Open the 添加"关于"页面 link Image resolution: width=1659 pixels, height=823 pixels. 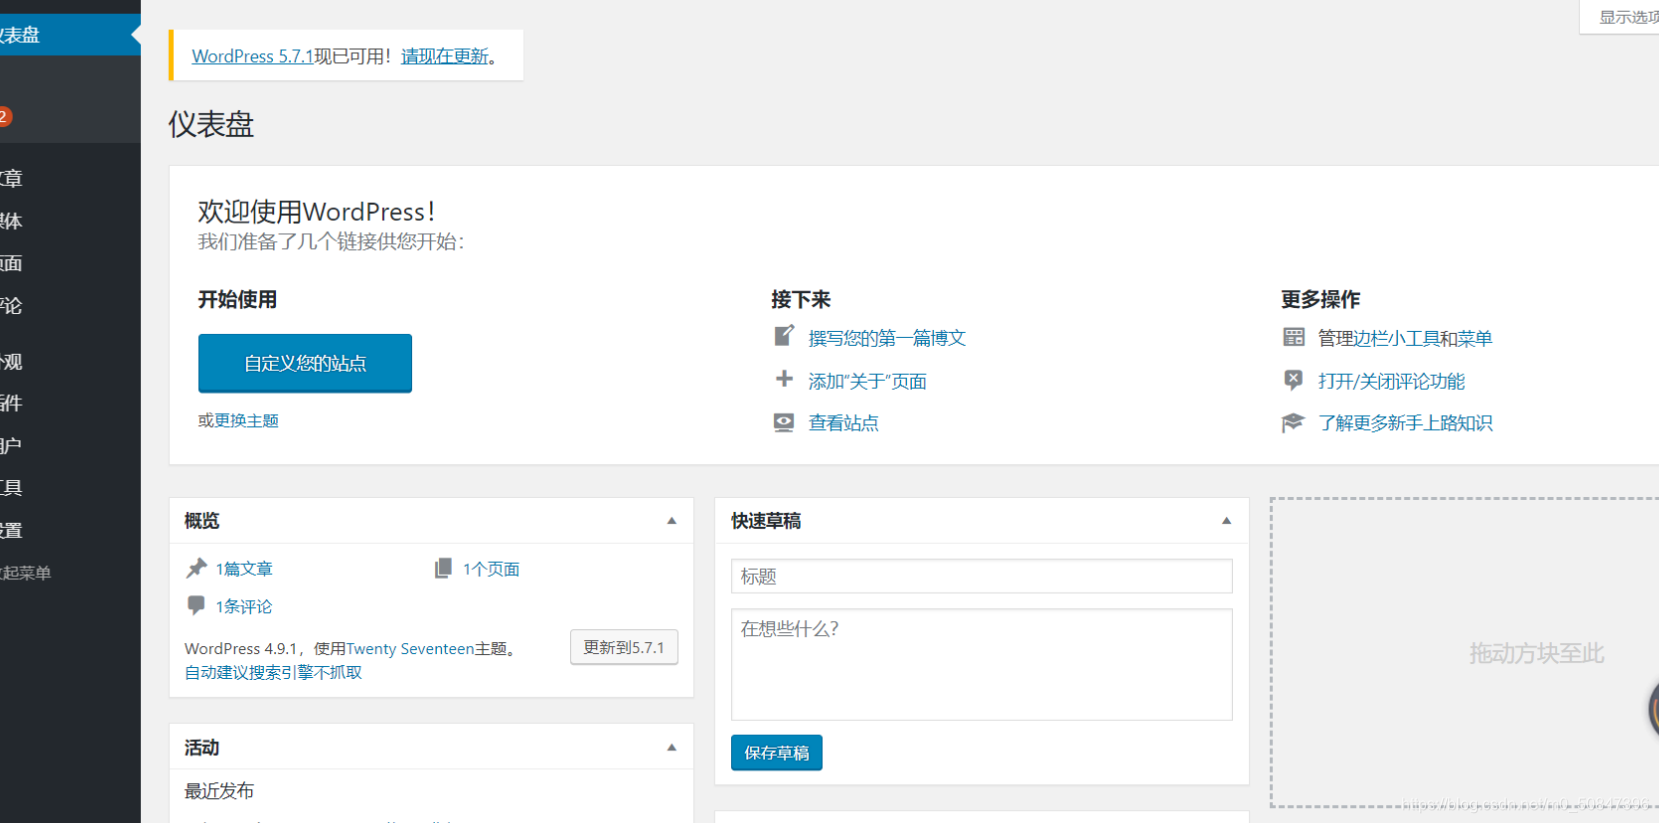click(x=867, y=381)
